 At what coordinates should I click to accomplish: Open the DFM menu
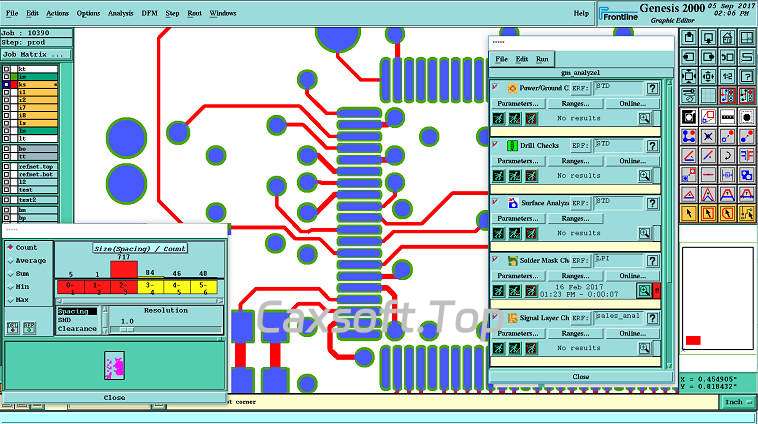click(150, 13)
